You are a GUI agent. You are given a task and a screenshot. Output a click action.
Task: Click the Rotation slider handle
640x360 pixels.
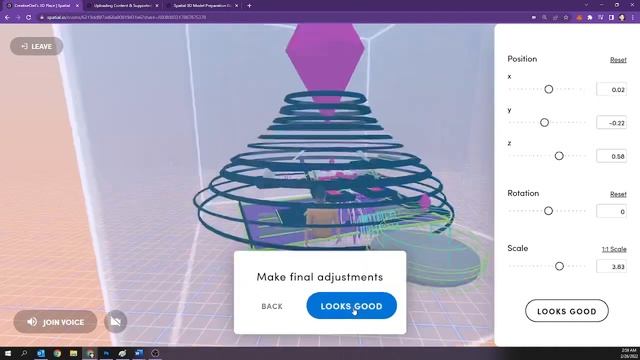[x=549, y=211]
